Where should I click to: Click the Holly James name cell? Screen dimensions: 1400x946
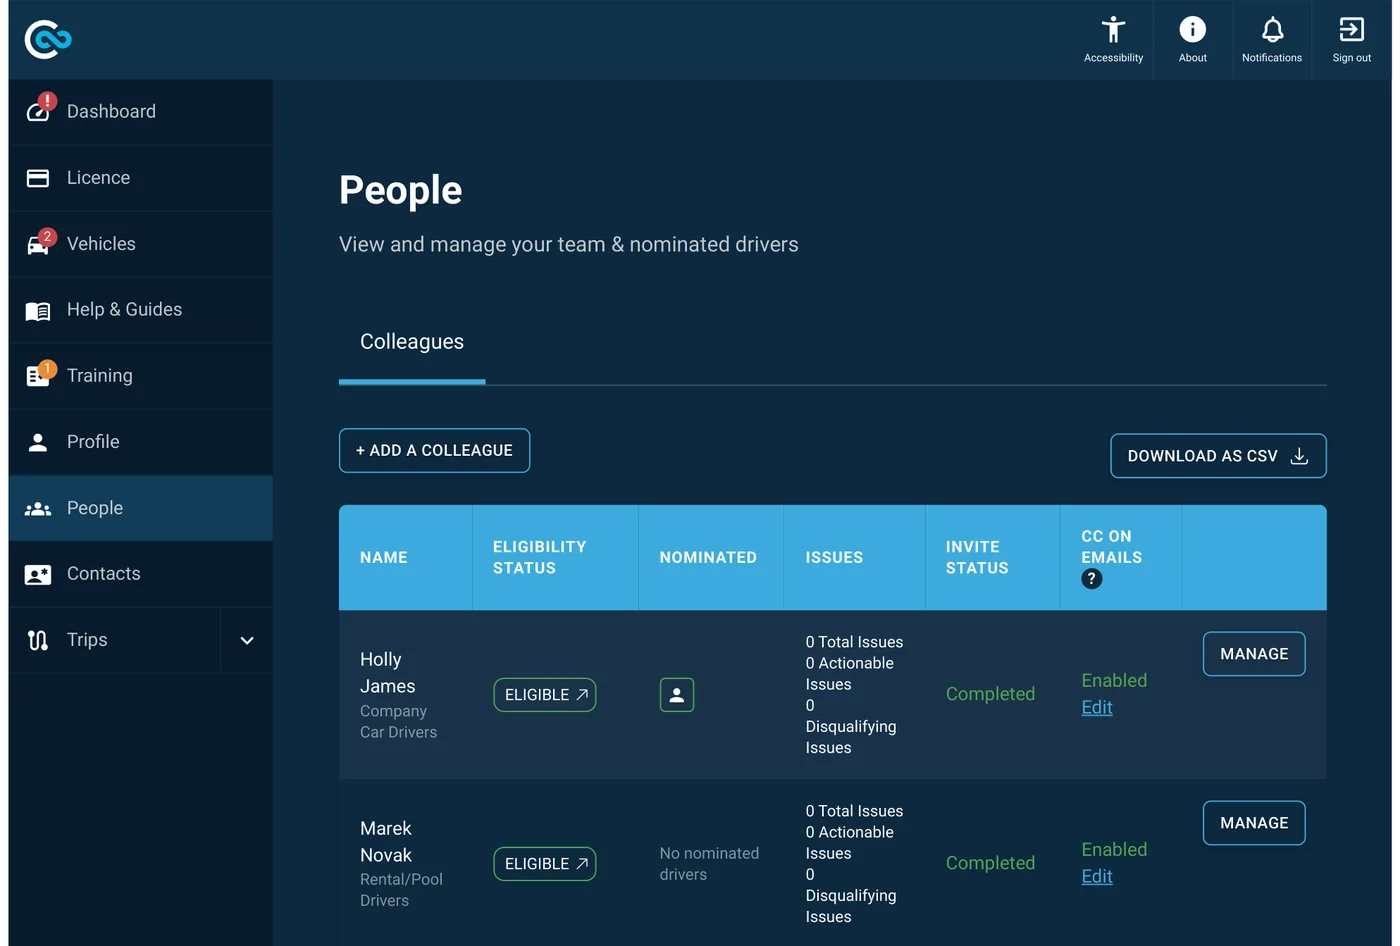click(405, 695)
